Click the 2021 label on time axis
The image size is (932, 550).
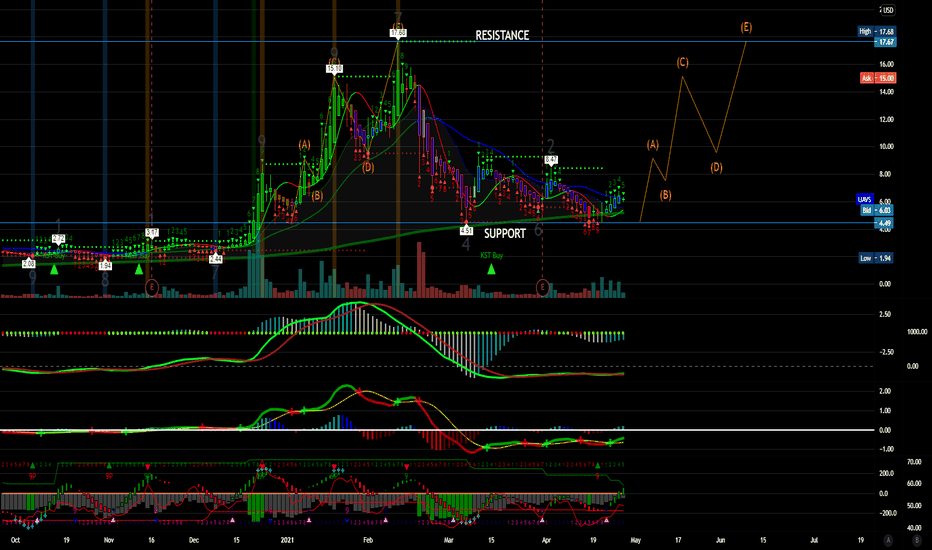pos(287,540)
